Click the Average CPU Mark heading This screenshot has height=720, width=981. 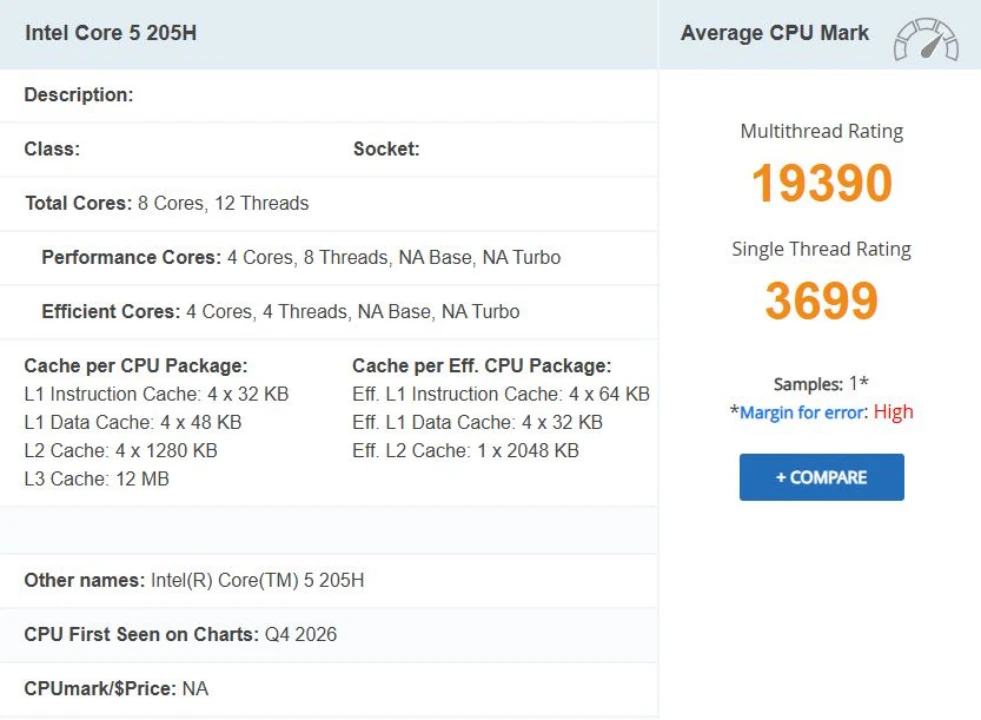pos(775,33)
